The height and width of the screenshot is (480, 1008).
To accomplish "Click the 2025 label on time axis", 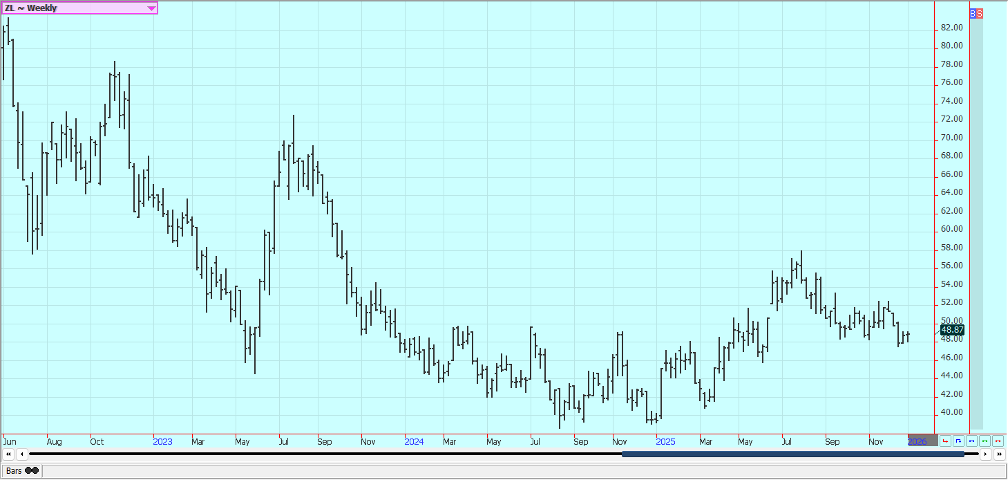I will click(x=666, y=440).
